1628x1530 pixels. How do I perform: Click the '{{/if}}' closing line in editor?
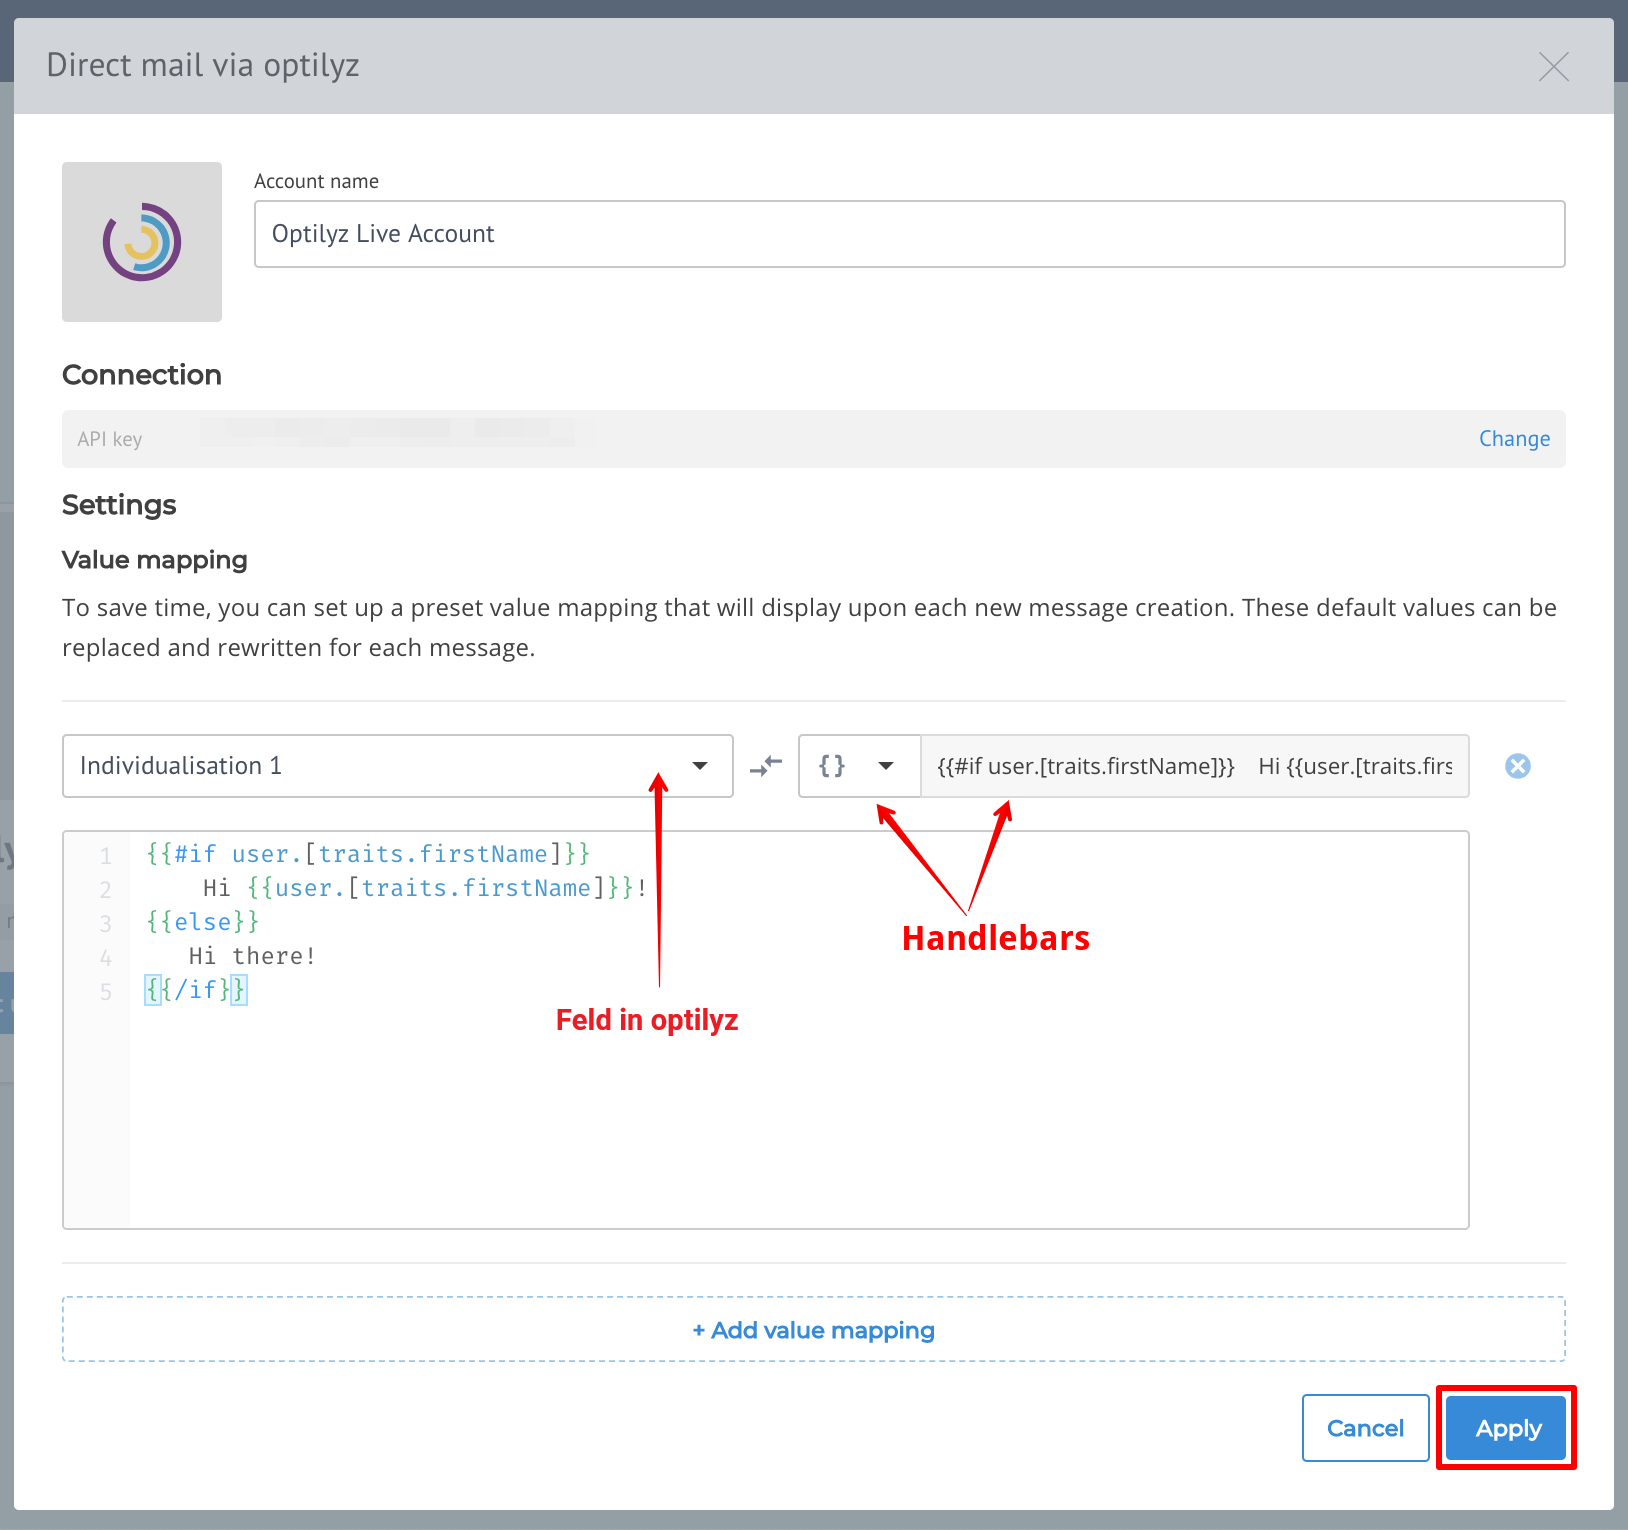196,990
